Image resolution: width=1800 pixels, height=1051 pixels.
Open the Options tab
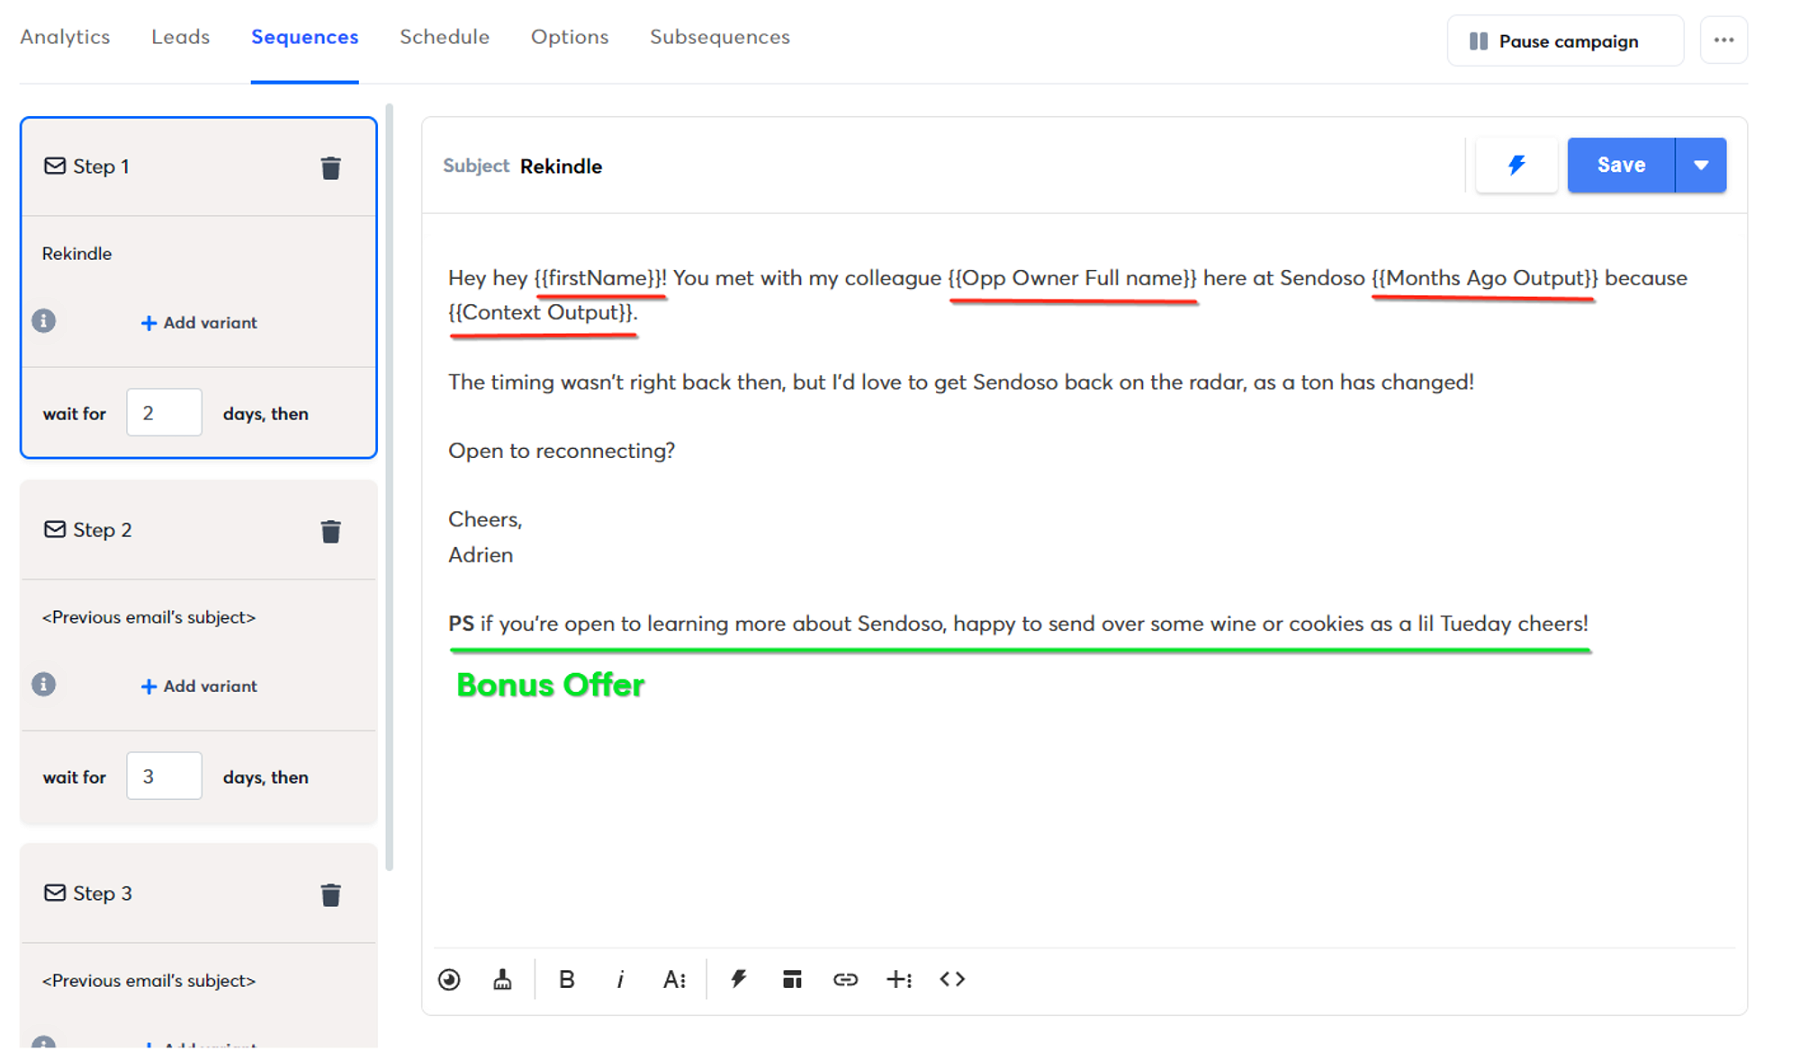click(x=570, y=37)
